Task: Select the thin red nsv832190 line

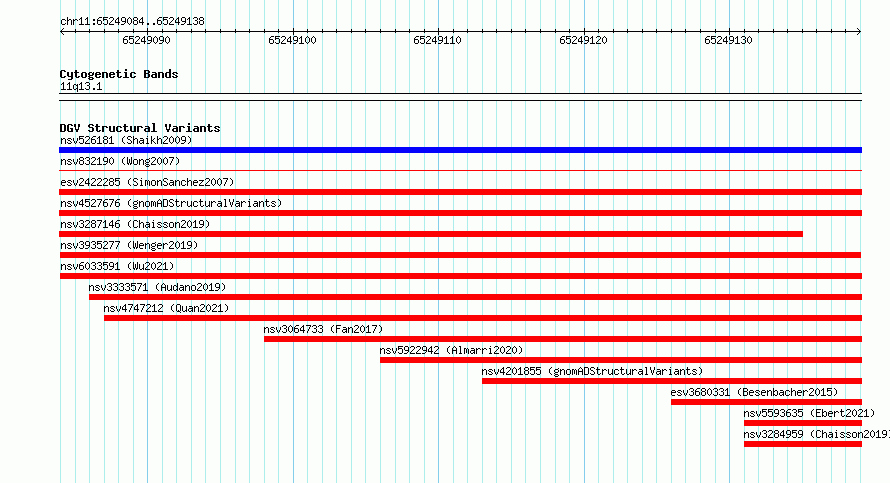Action: click(460, 170)
